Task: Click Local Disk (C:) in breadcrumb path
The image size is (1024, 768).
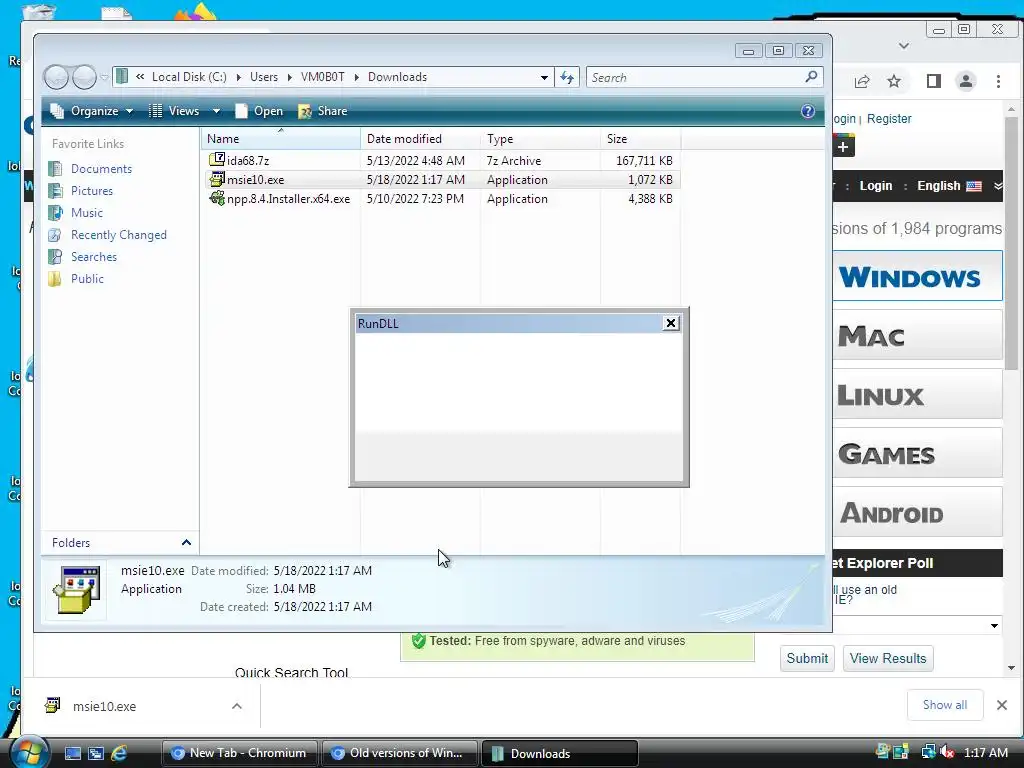Action: 189,77
